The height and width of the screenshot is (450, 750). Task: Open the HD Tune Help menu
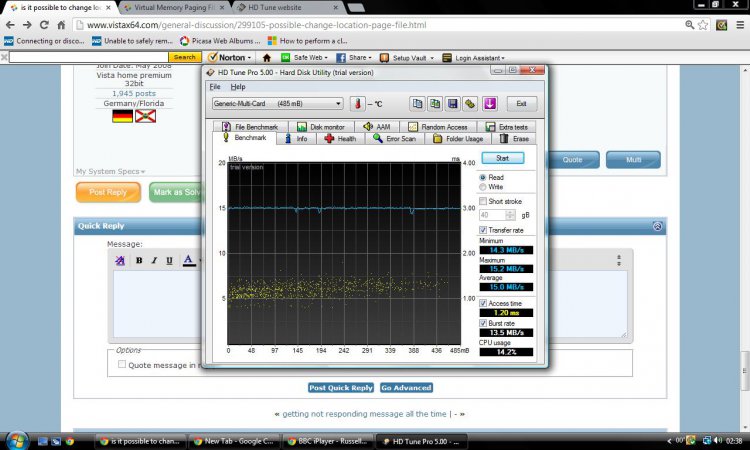[x=238, y=87]
